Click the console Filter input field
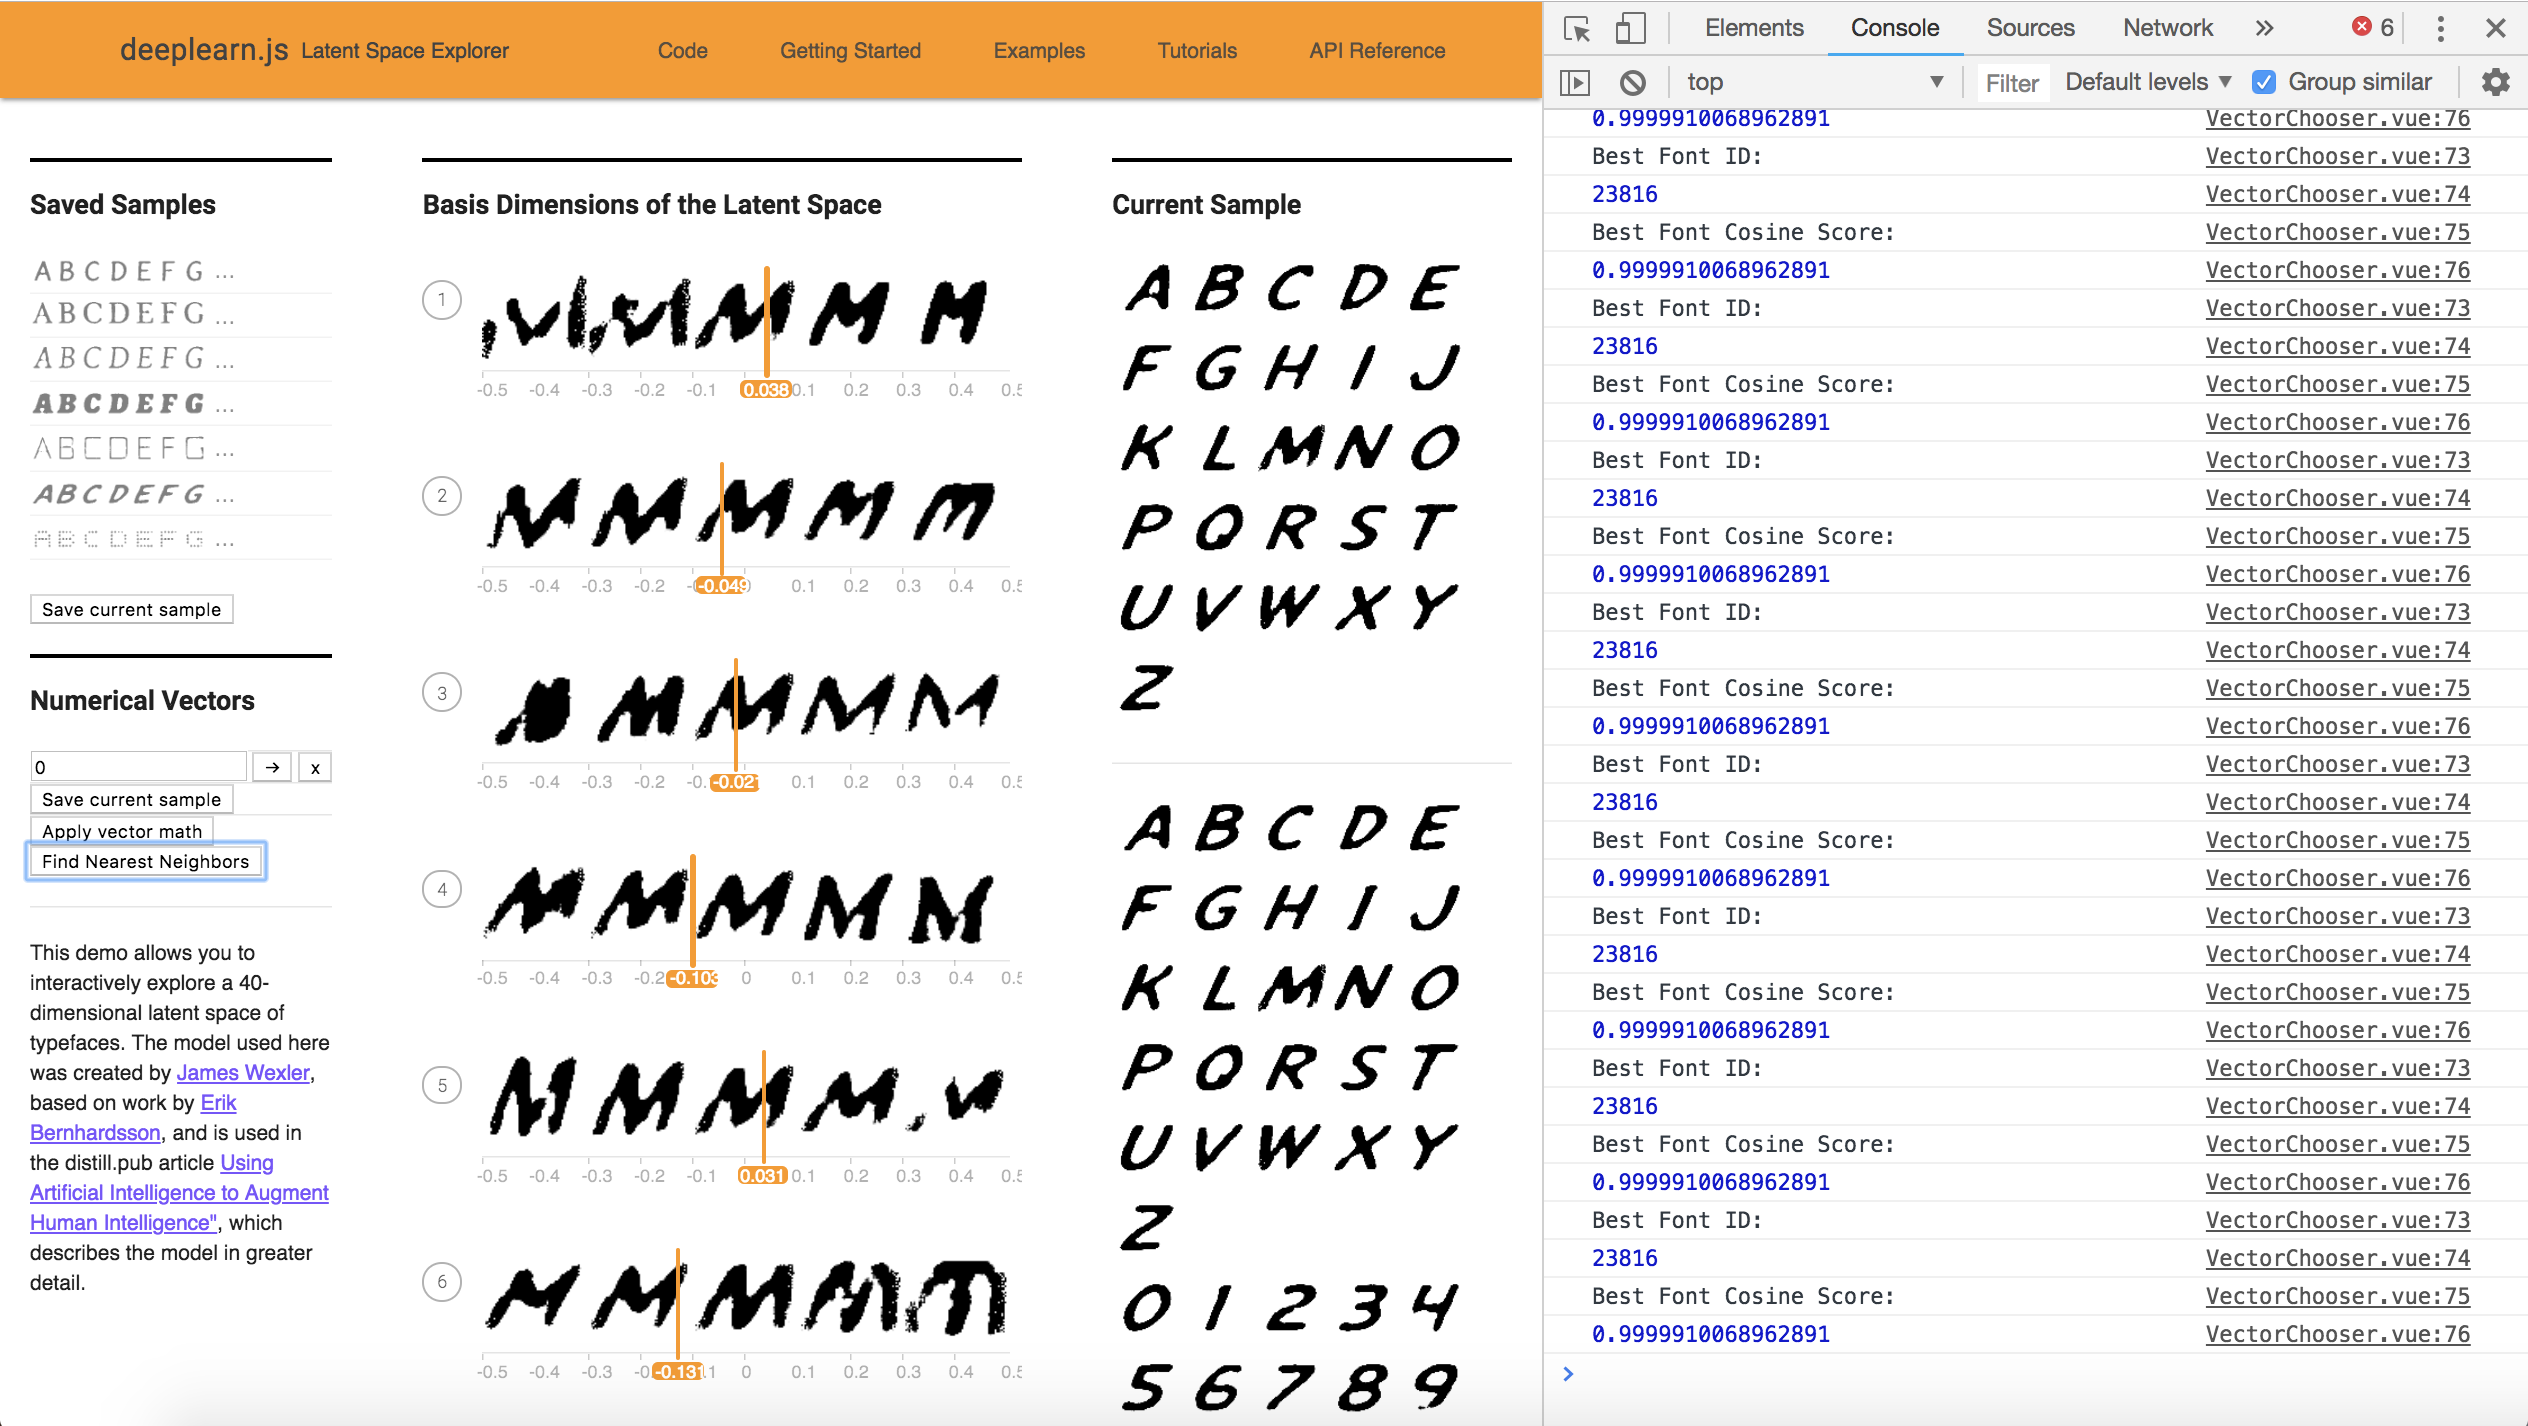The width and height of the screenshot is (2528, 1426). point(2012,82)
